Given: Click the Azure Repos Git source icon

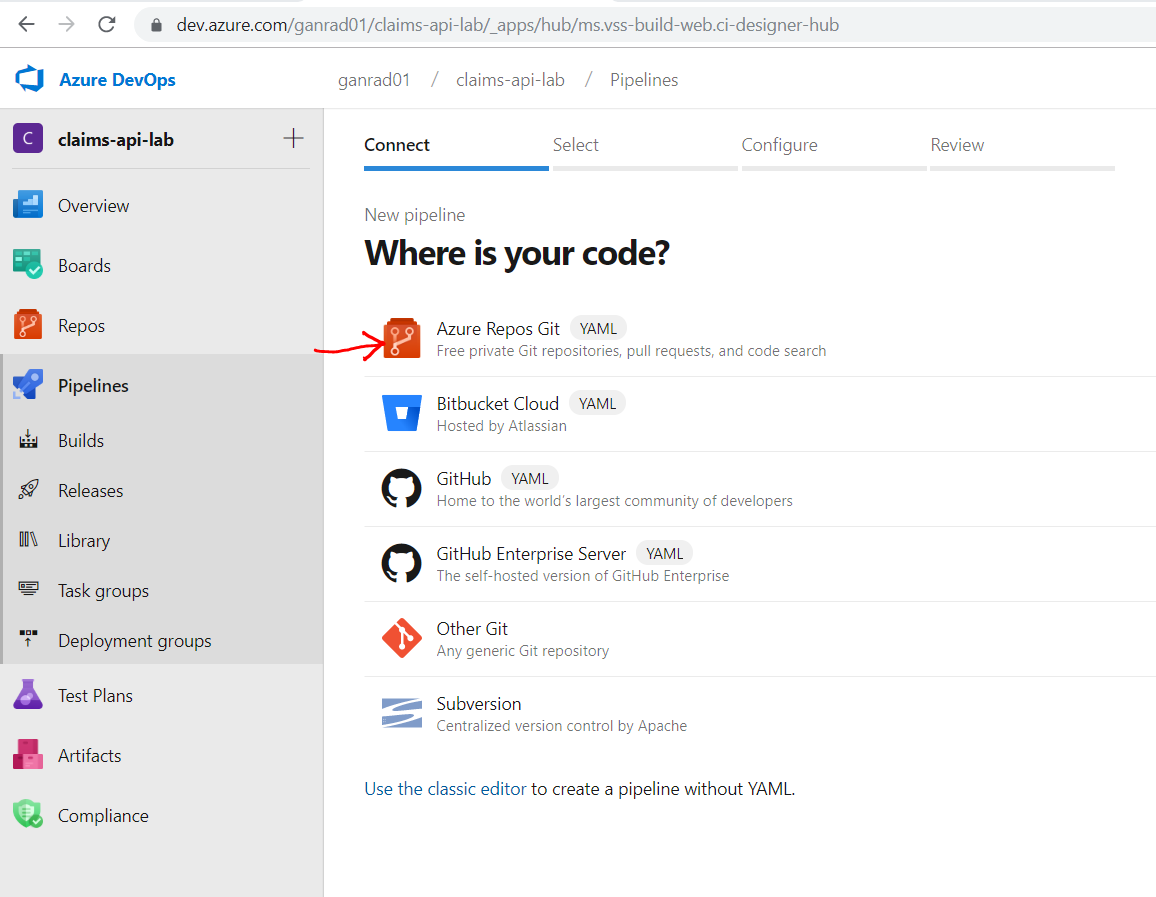Looking at the screenshot, I should 402,338.
